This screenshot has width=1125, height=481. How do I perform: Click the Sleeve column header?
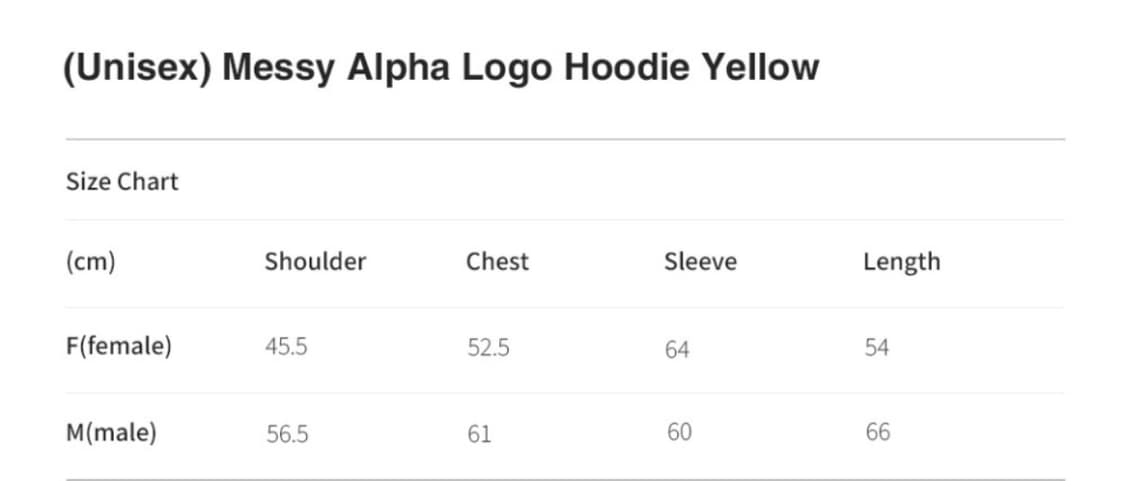tap(700, 262)
